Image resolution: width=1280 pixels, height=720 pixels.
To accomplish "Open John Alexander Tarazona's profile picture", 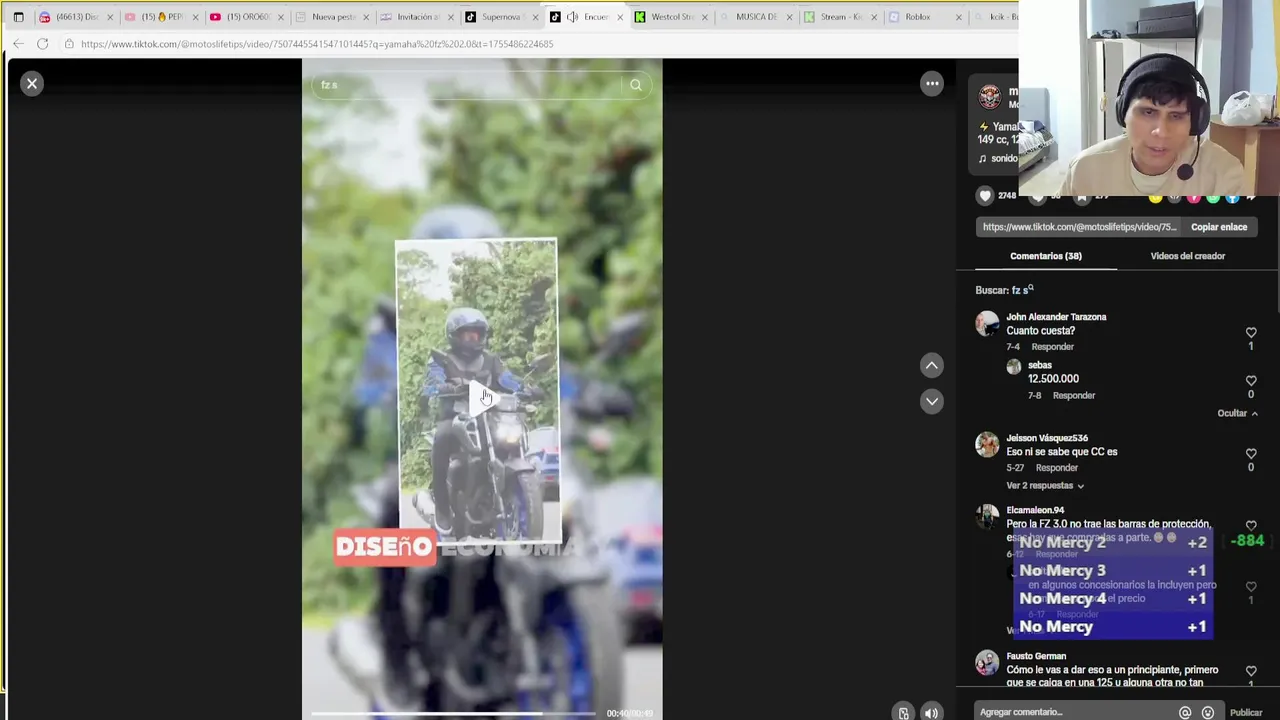I will [x=987, y=323].
